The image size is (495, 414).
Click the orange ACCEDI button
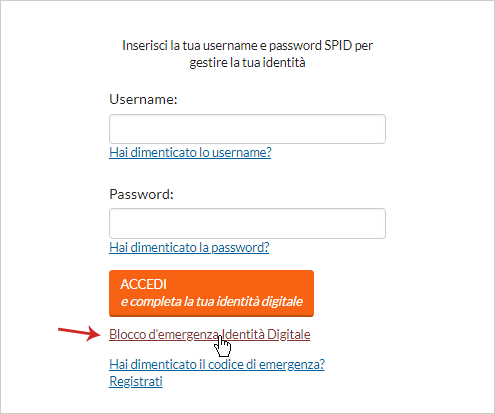211,293
